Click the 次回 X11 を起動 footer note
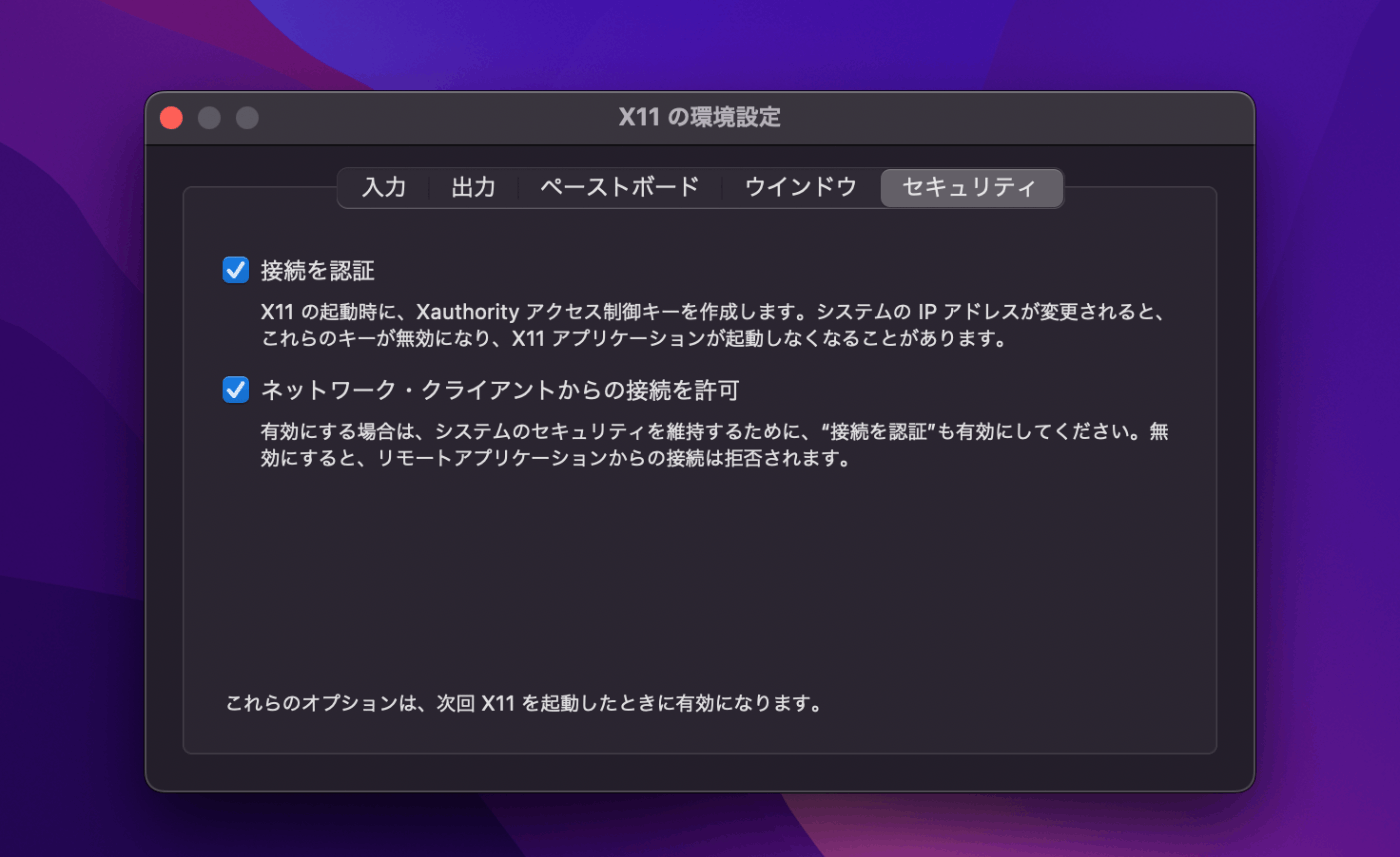The image size is (1400, 857). point(524,703)
